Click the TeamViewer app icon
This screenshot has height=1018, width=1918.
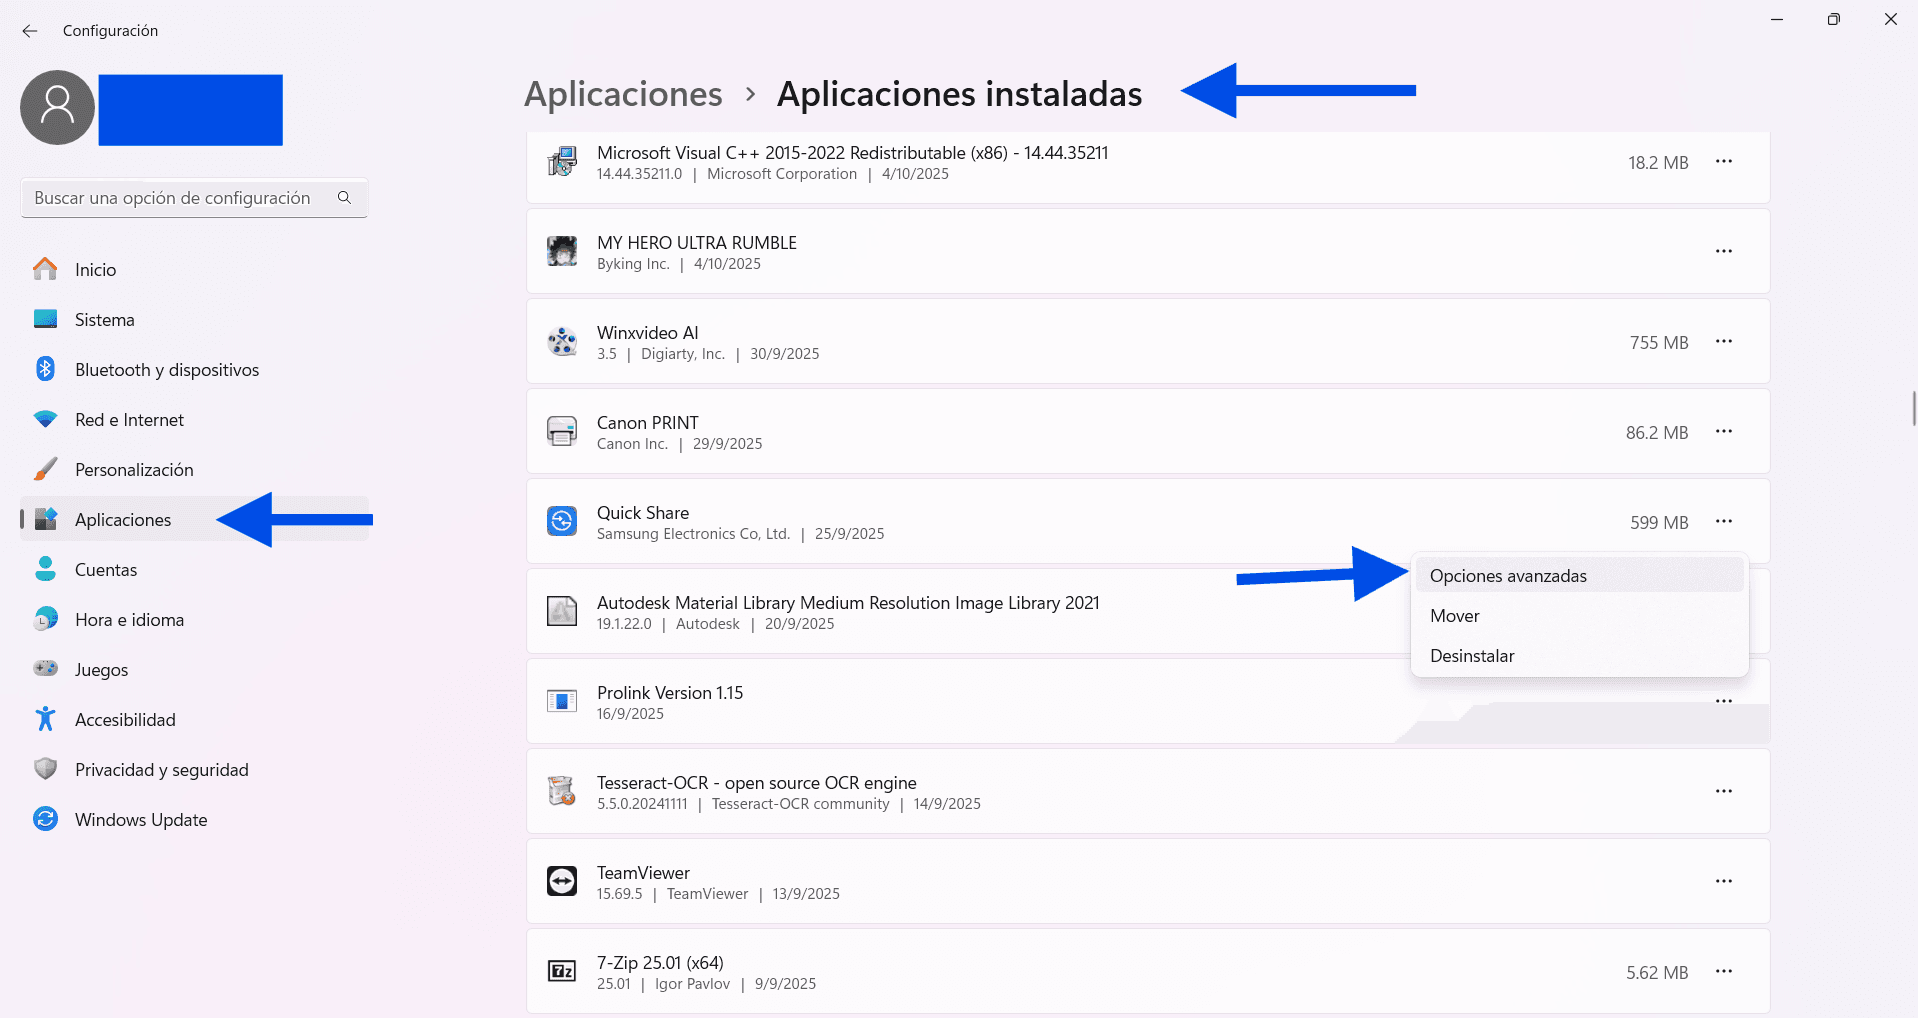click(x=562, y=881)
